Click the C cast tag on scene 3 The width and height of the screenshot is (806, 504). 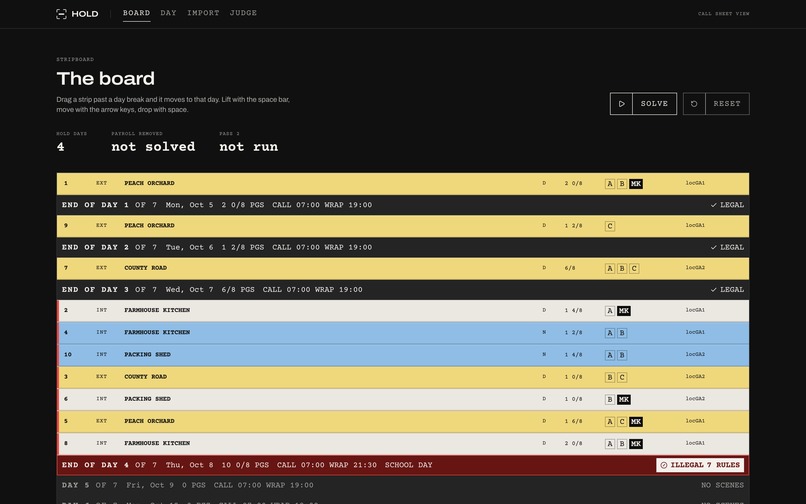coord(622,377)
